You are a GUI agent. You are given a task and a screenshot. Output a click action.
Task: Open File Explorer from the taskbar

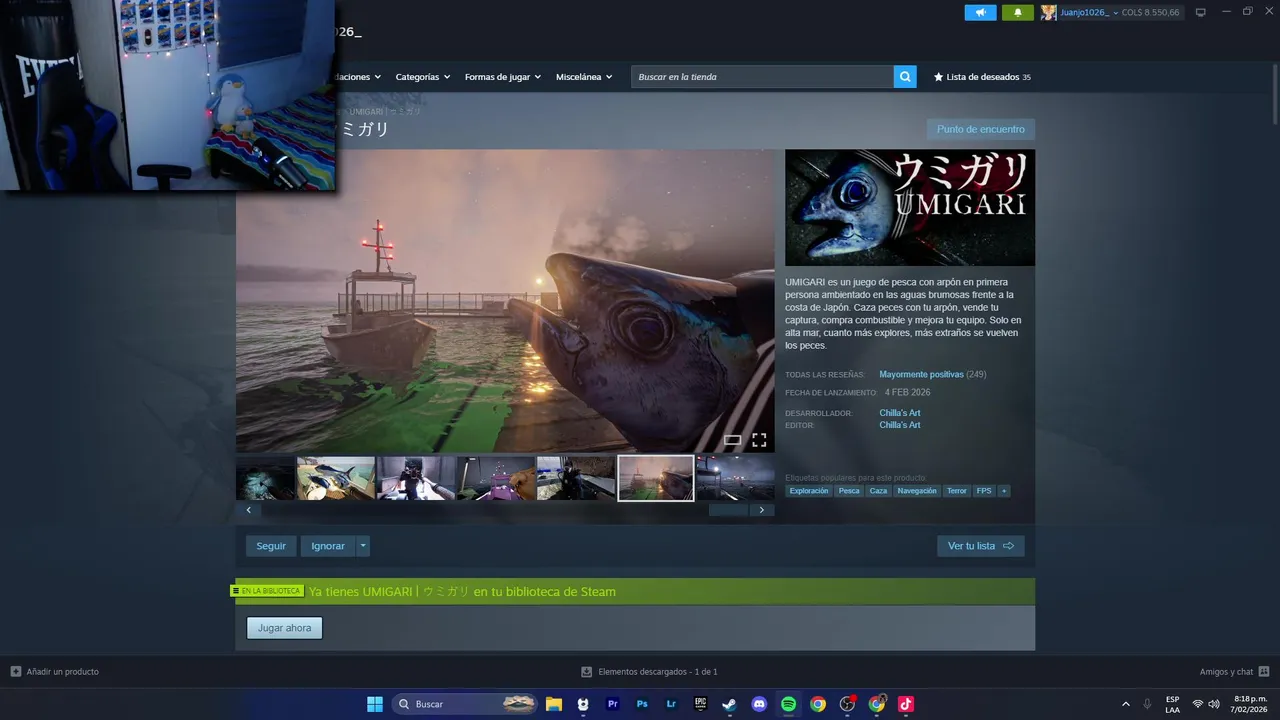pos(553,704)
